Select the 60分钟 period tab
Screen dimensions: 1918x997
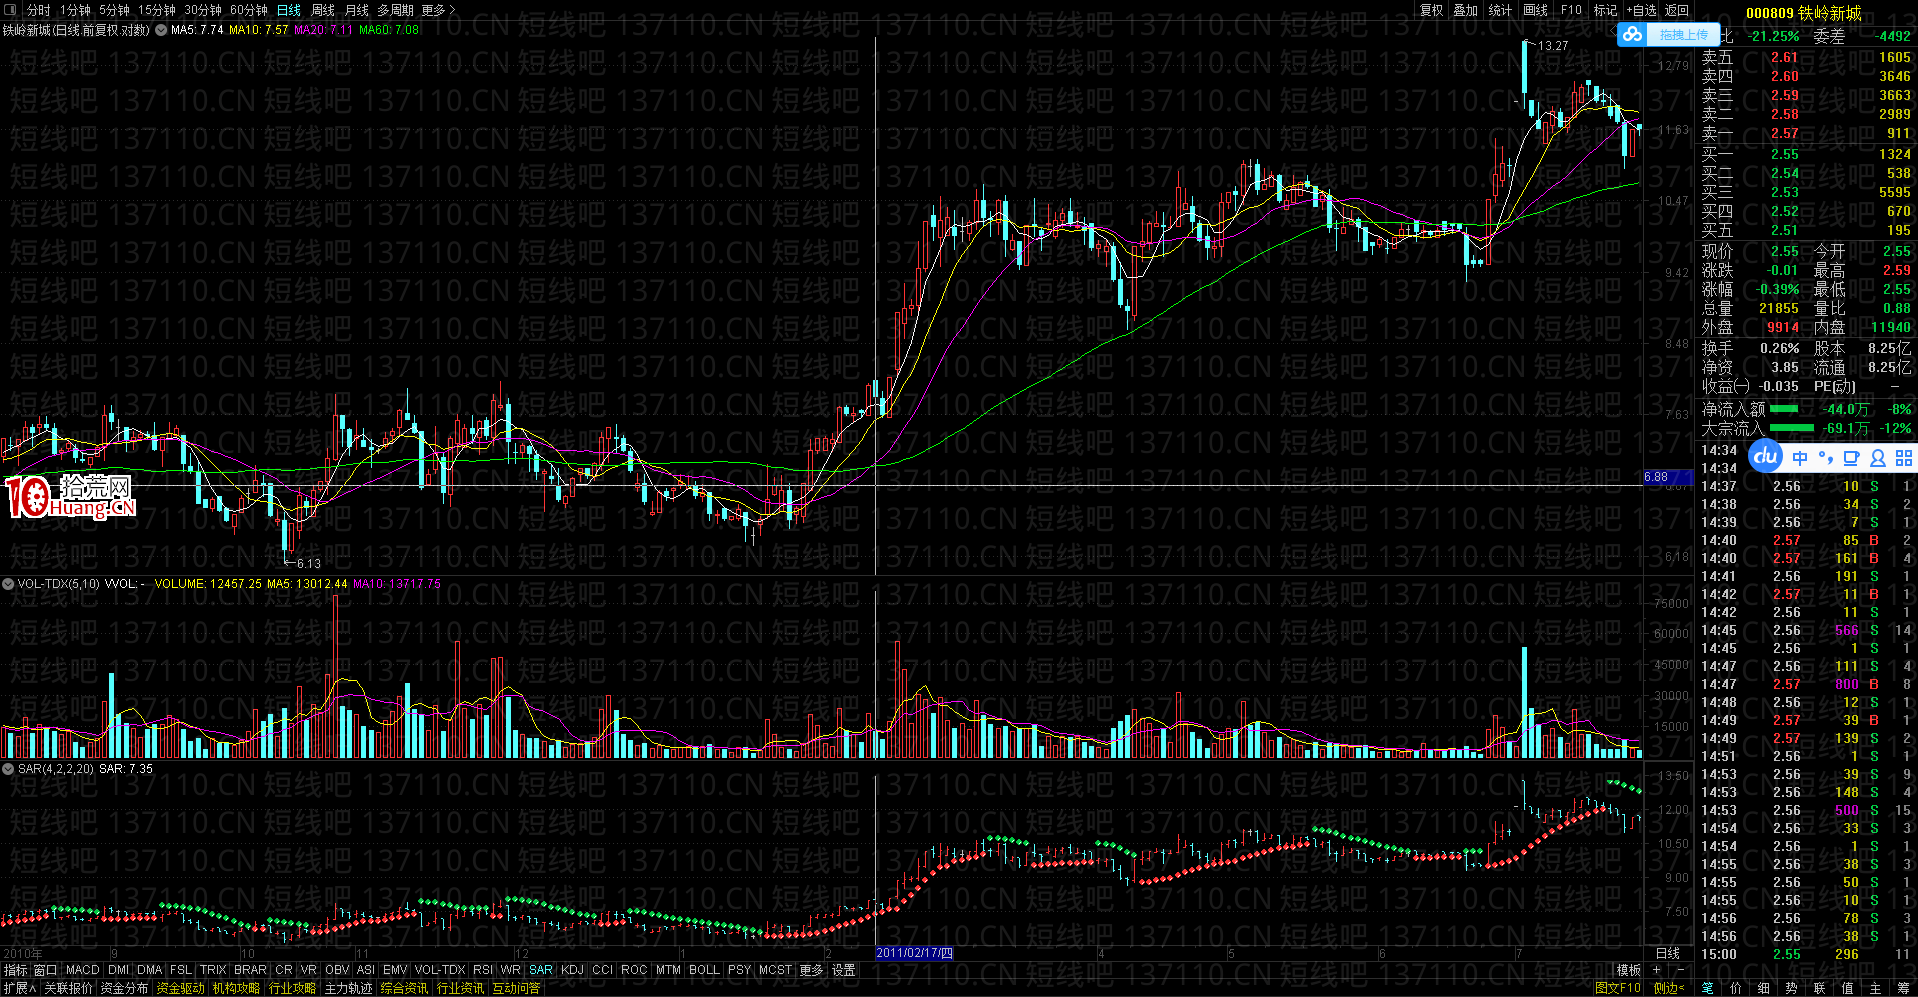249,10
